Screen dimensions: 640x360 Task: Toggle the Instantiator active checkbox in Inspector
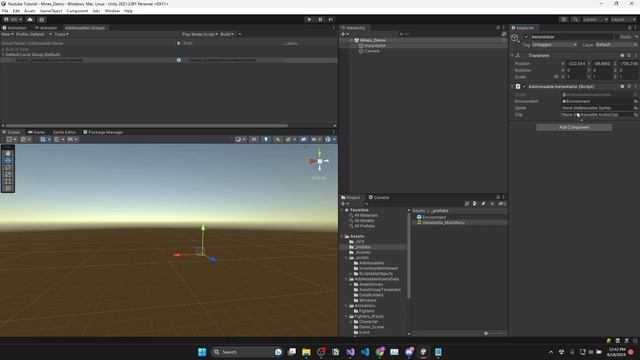pyautogui.click(x=526, y=37)
